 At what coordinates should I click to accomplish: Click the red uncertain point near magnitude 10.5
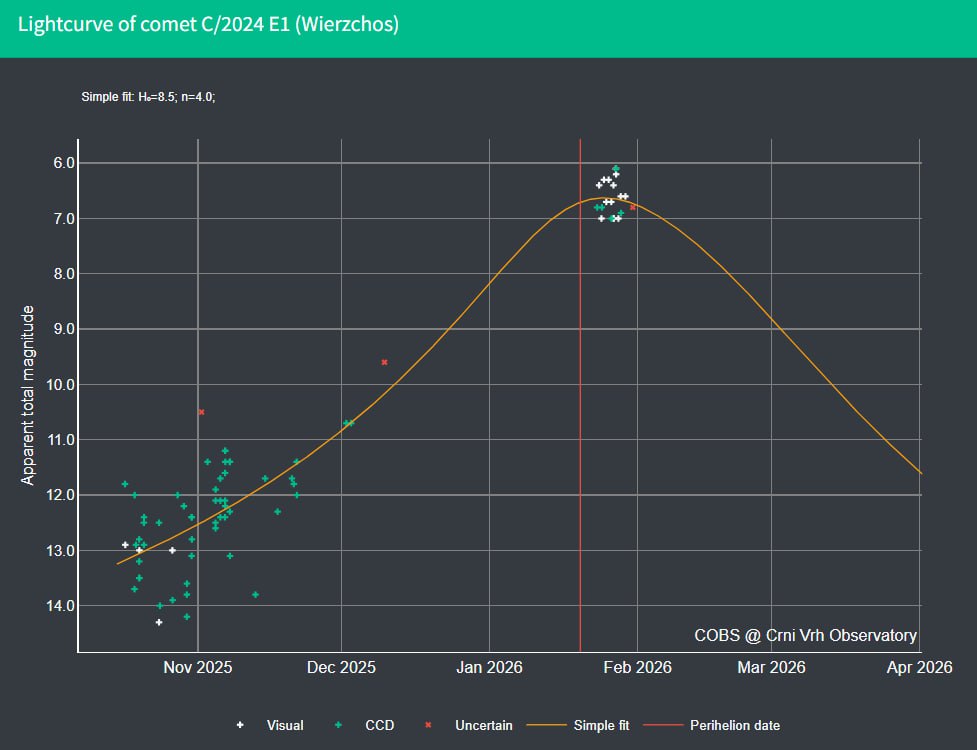(x=201, y=412)
